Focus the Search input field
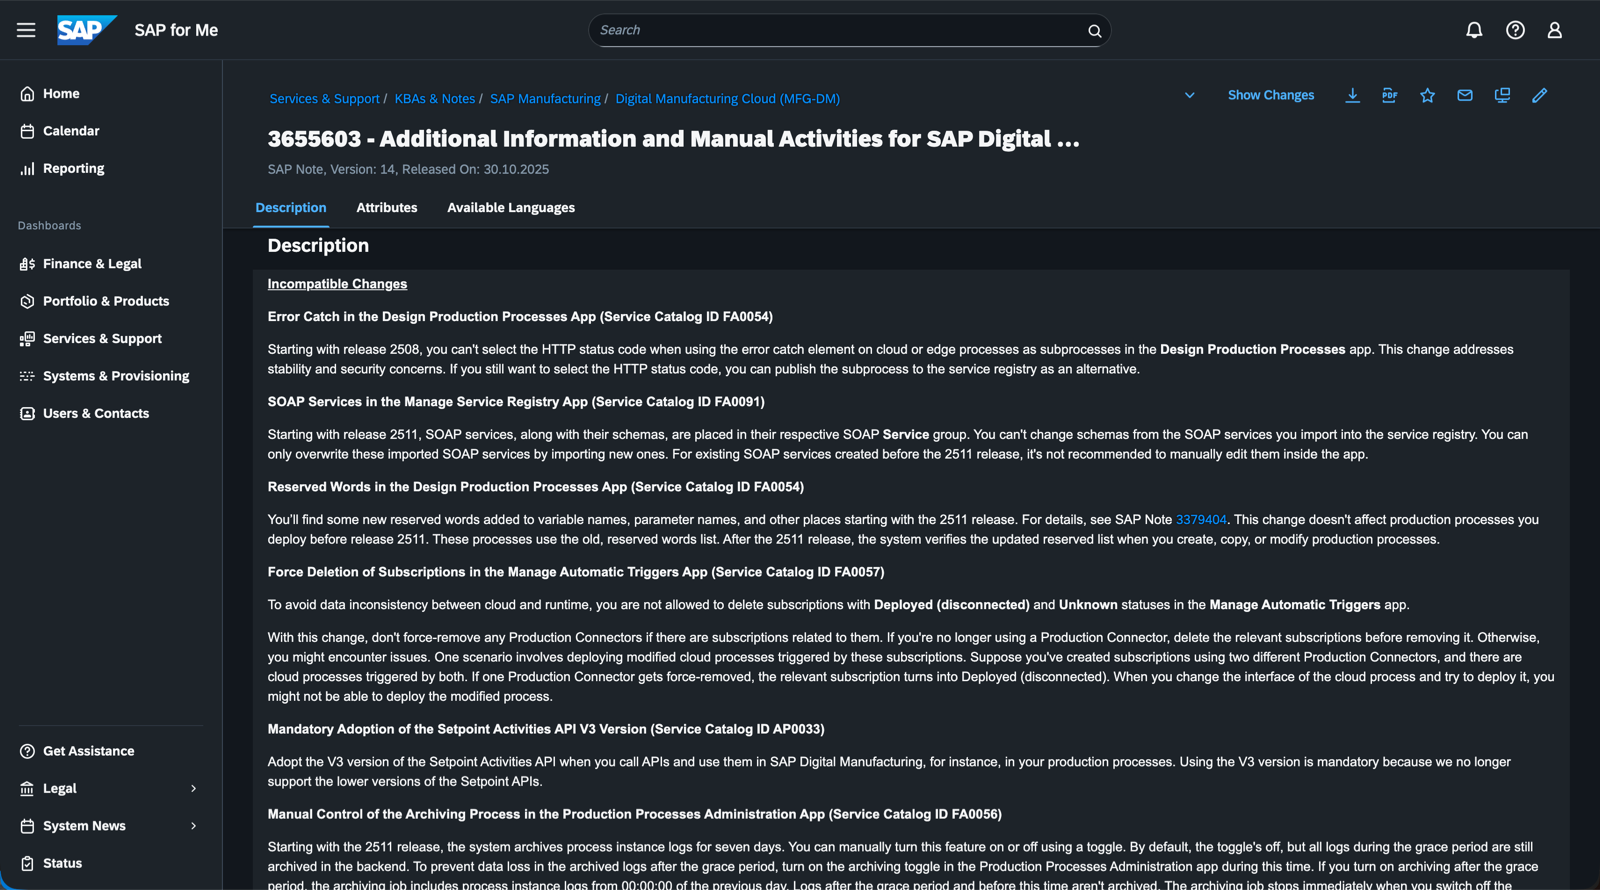Screen dimensions: 1600x890 [x=850, y=31]
